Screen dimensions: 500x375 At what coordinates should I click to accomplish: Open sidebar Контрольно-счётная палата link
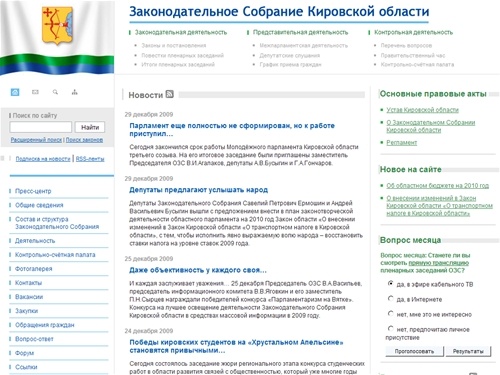55,255
